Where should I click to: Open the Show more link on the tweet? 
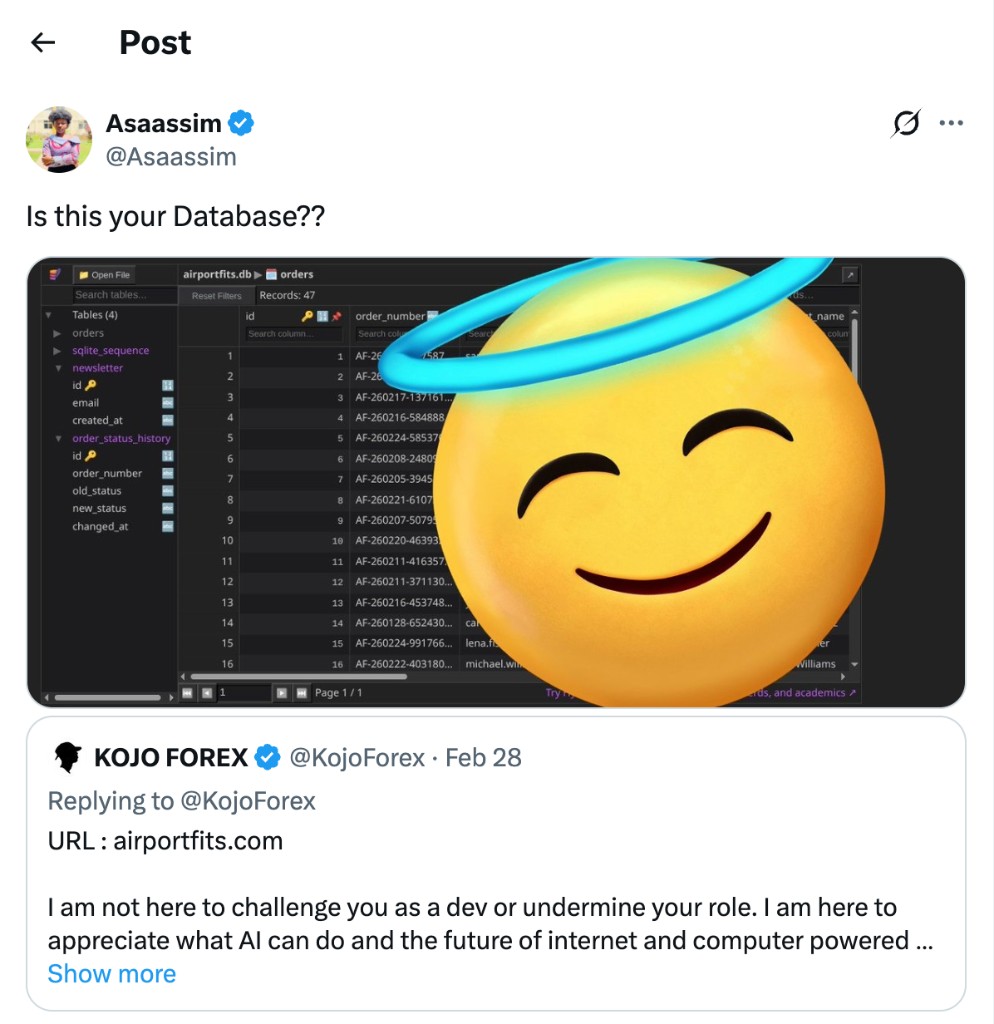[x=111, y=973]
